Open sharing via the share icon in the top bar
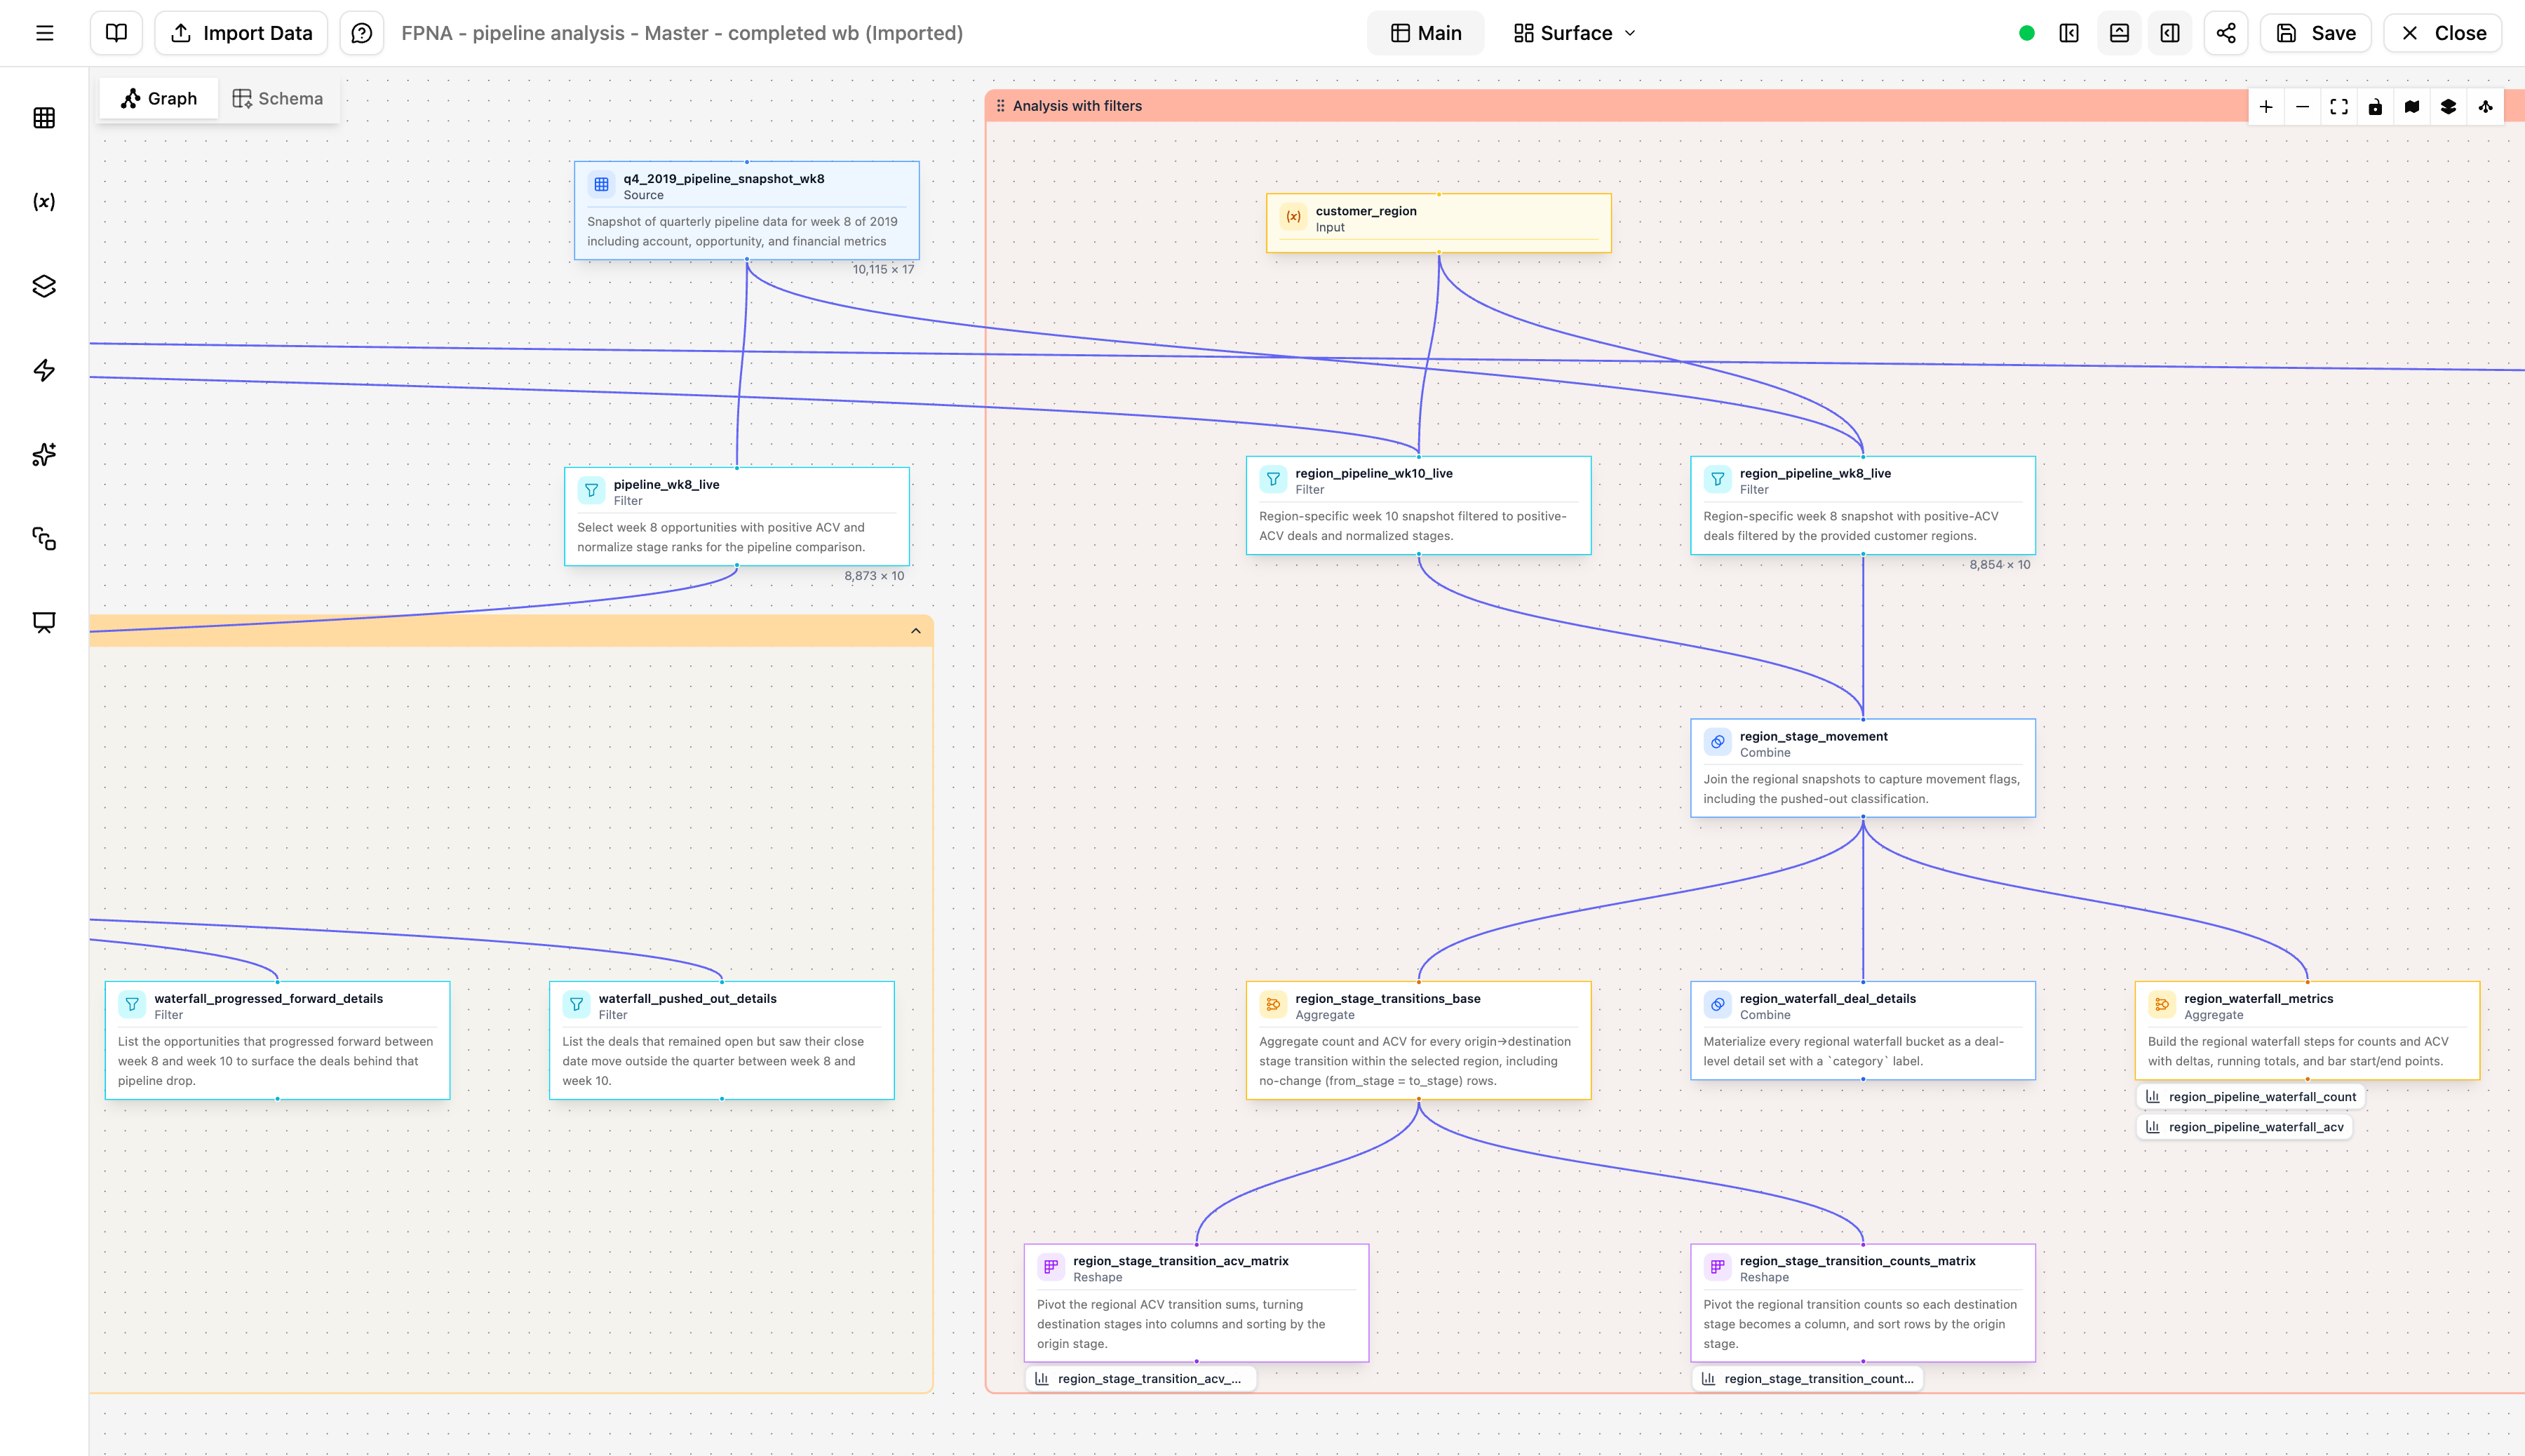Viewport: 2525px width, 1456px height. point(2225,32)
